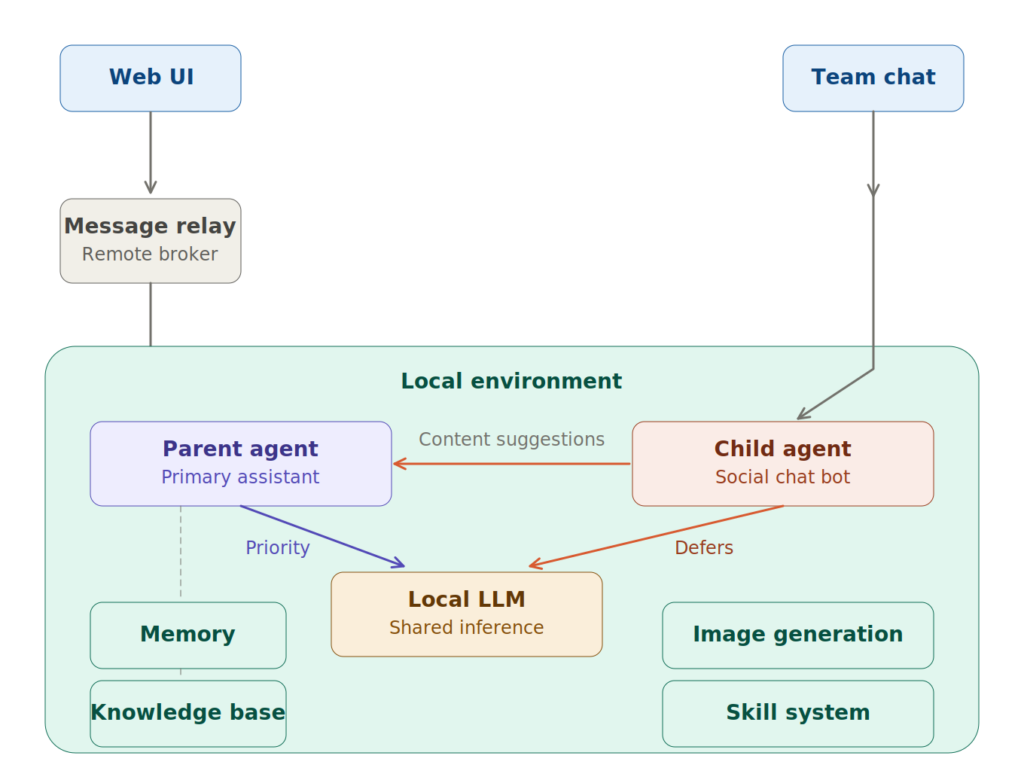Select the Shared inference subtitle text

466,628
